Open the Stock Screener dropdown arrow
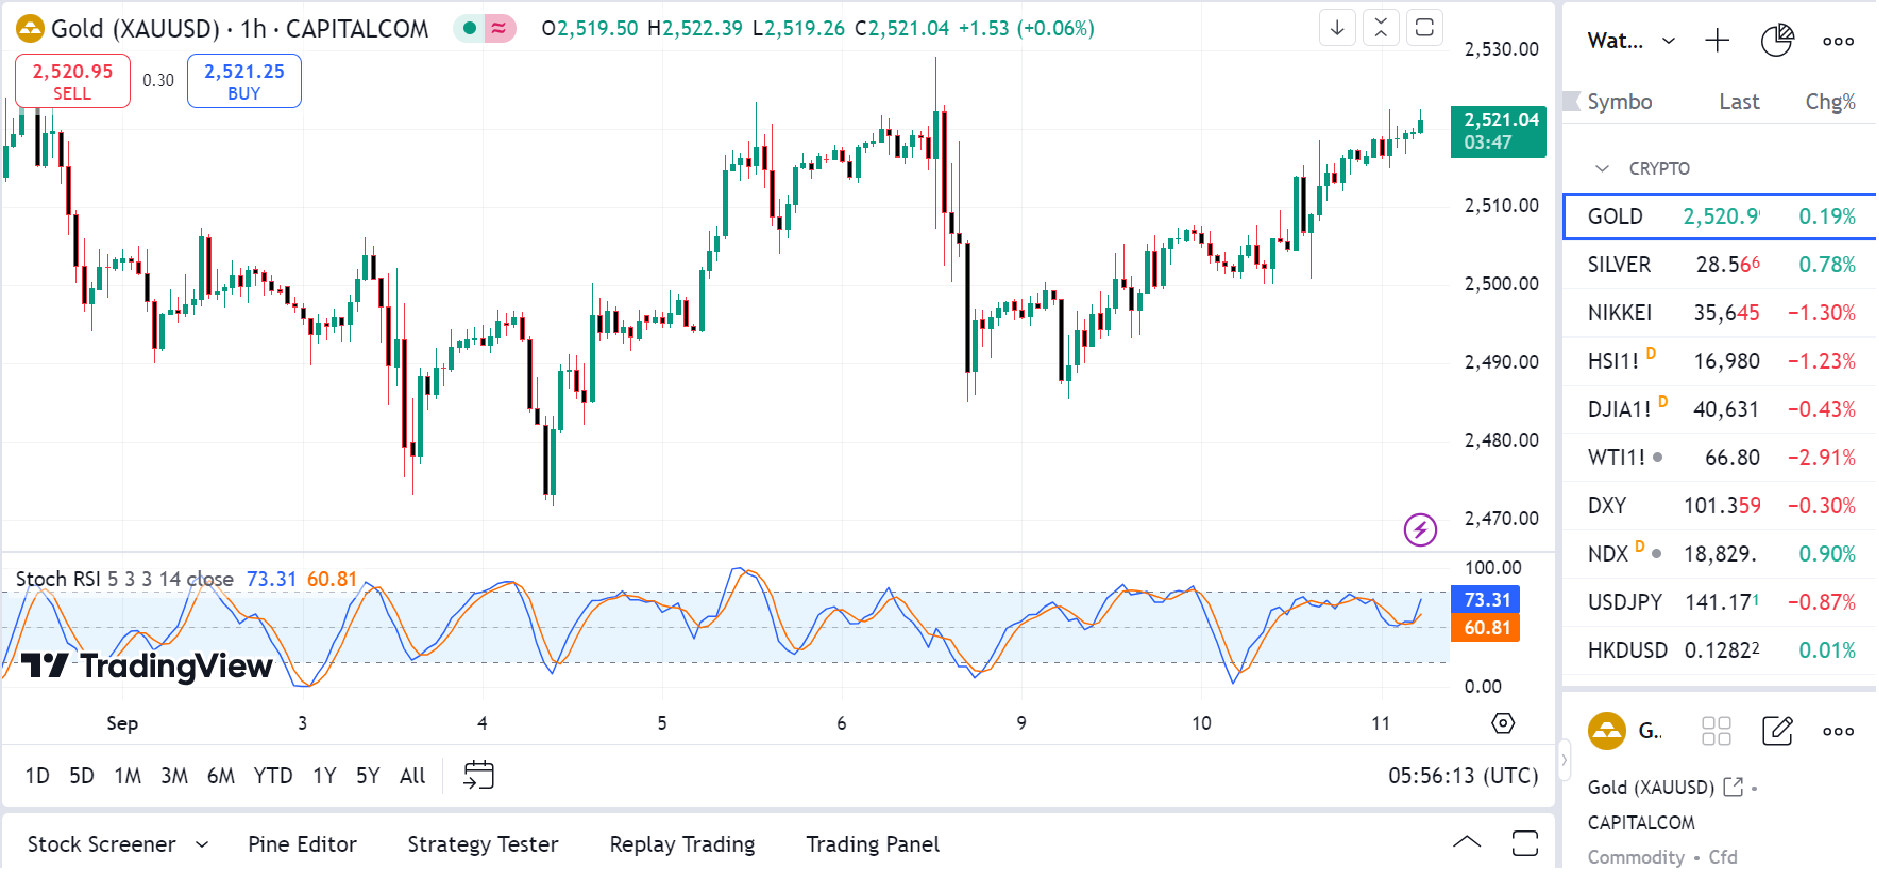Image resolution: width=1879 pixels, height=880 pixels. pyautogui.click(x=202, y=845)
